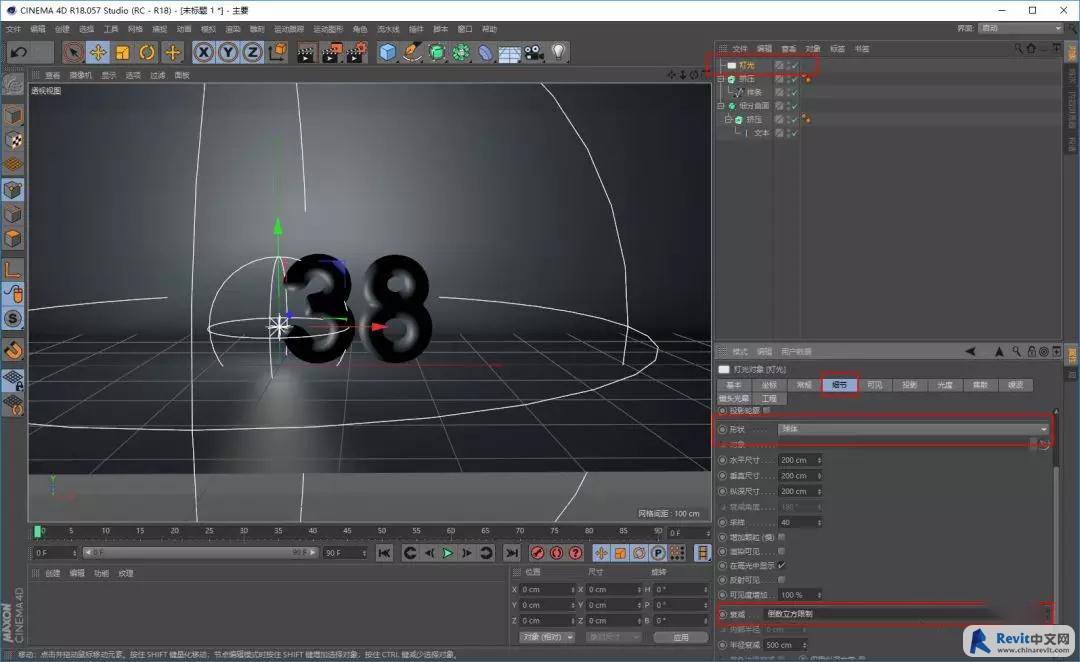The width and height of the screenshot is (1080, 662).
Task: Jump to the animation start
Action: click(384, 552)
